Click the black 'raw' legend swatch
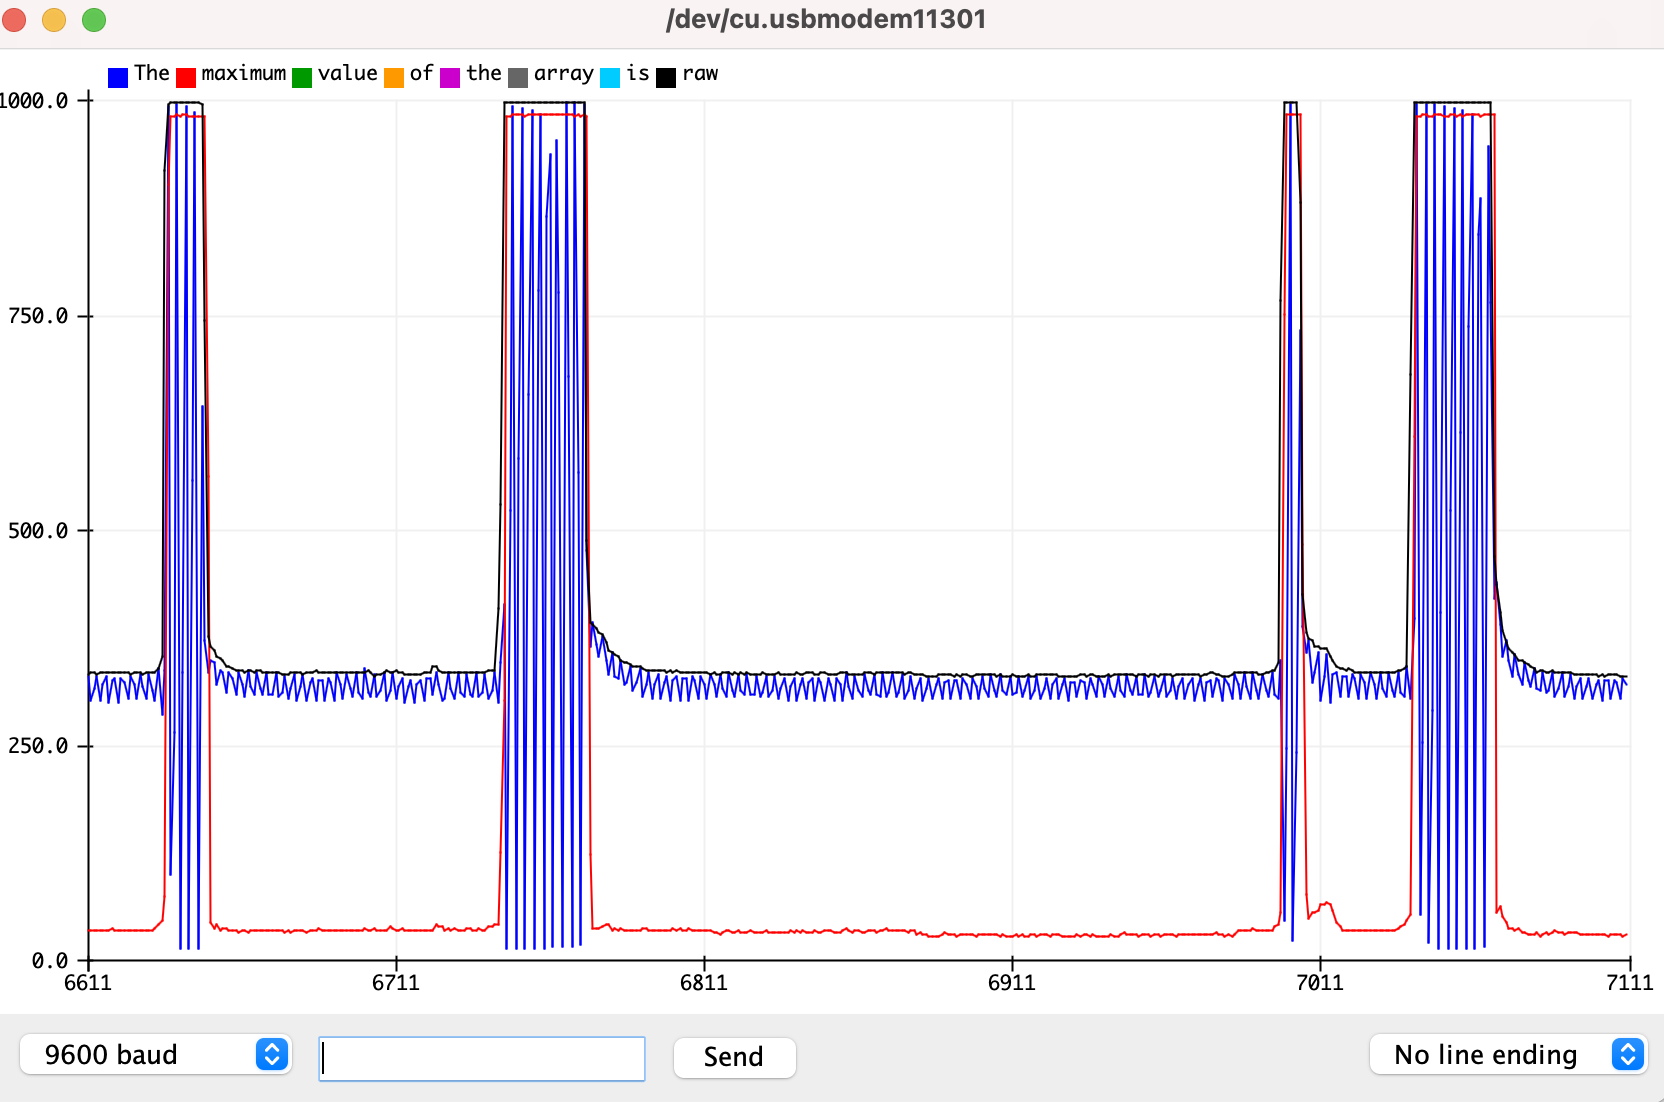 point(666,77)
